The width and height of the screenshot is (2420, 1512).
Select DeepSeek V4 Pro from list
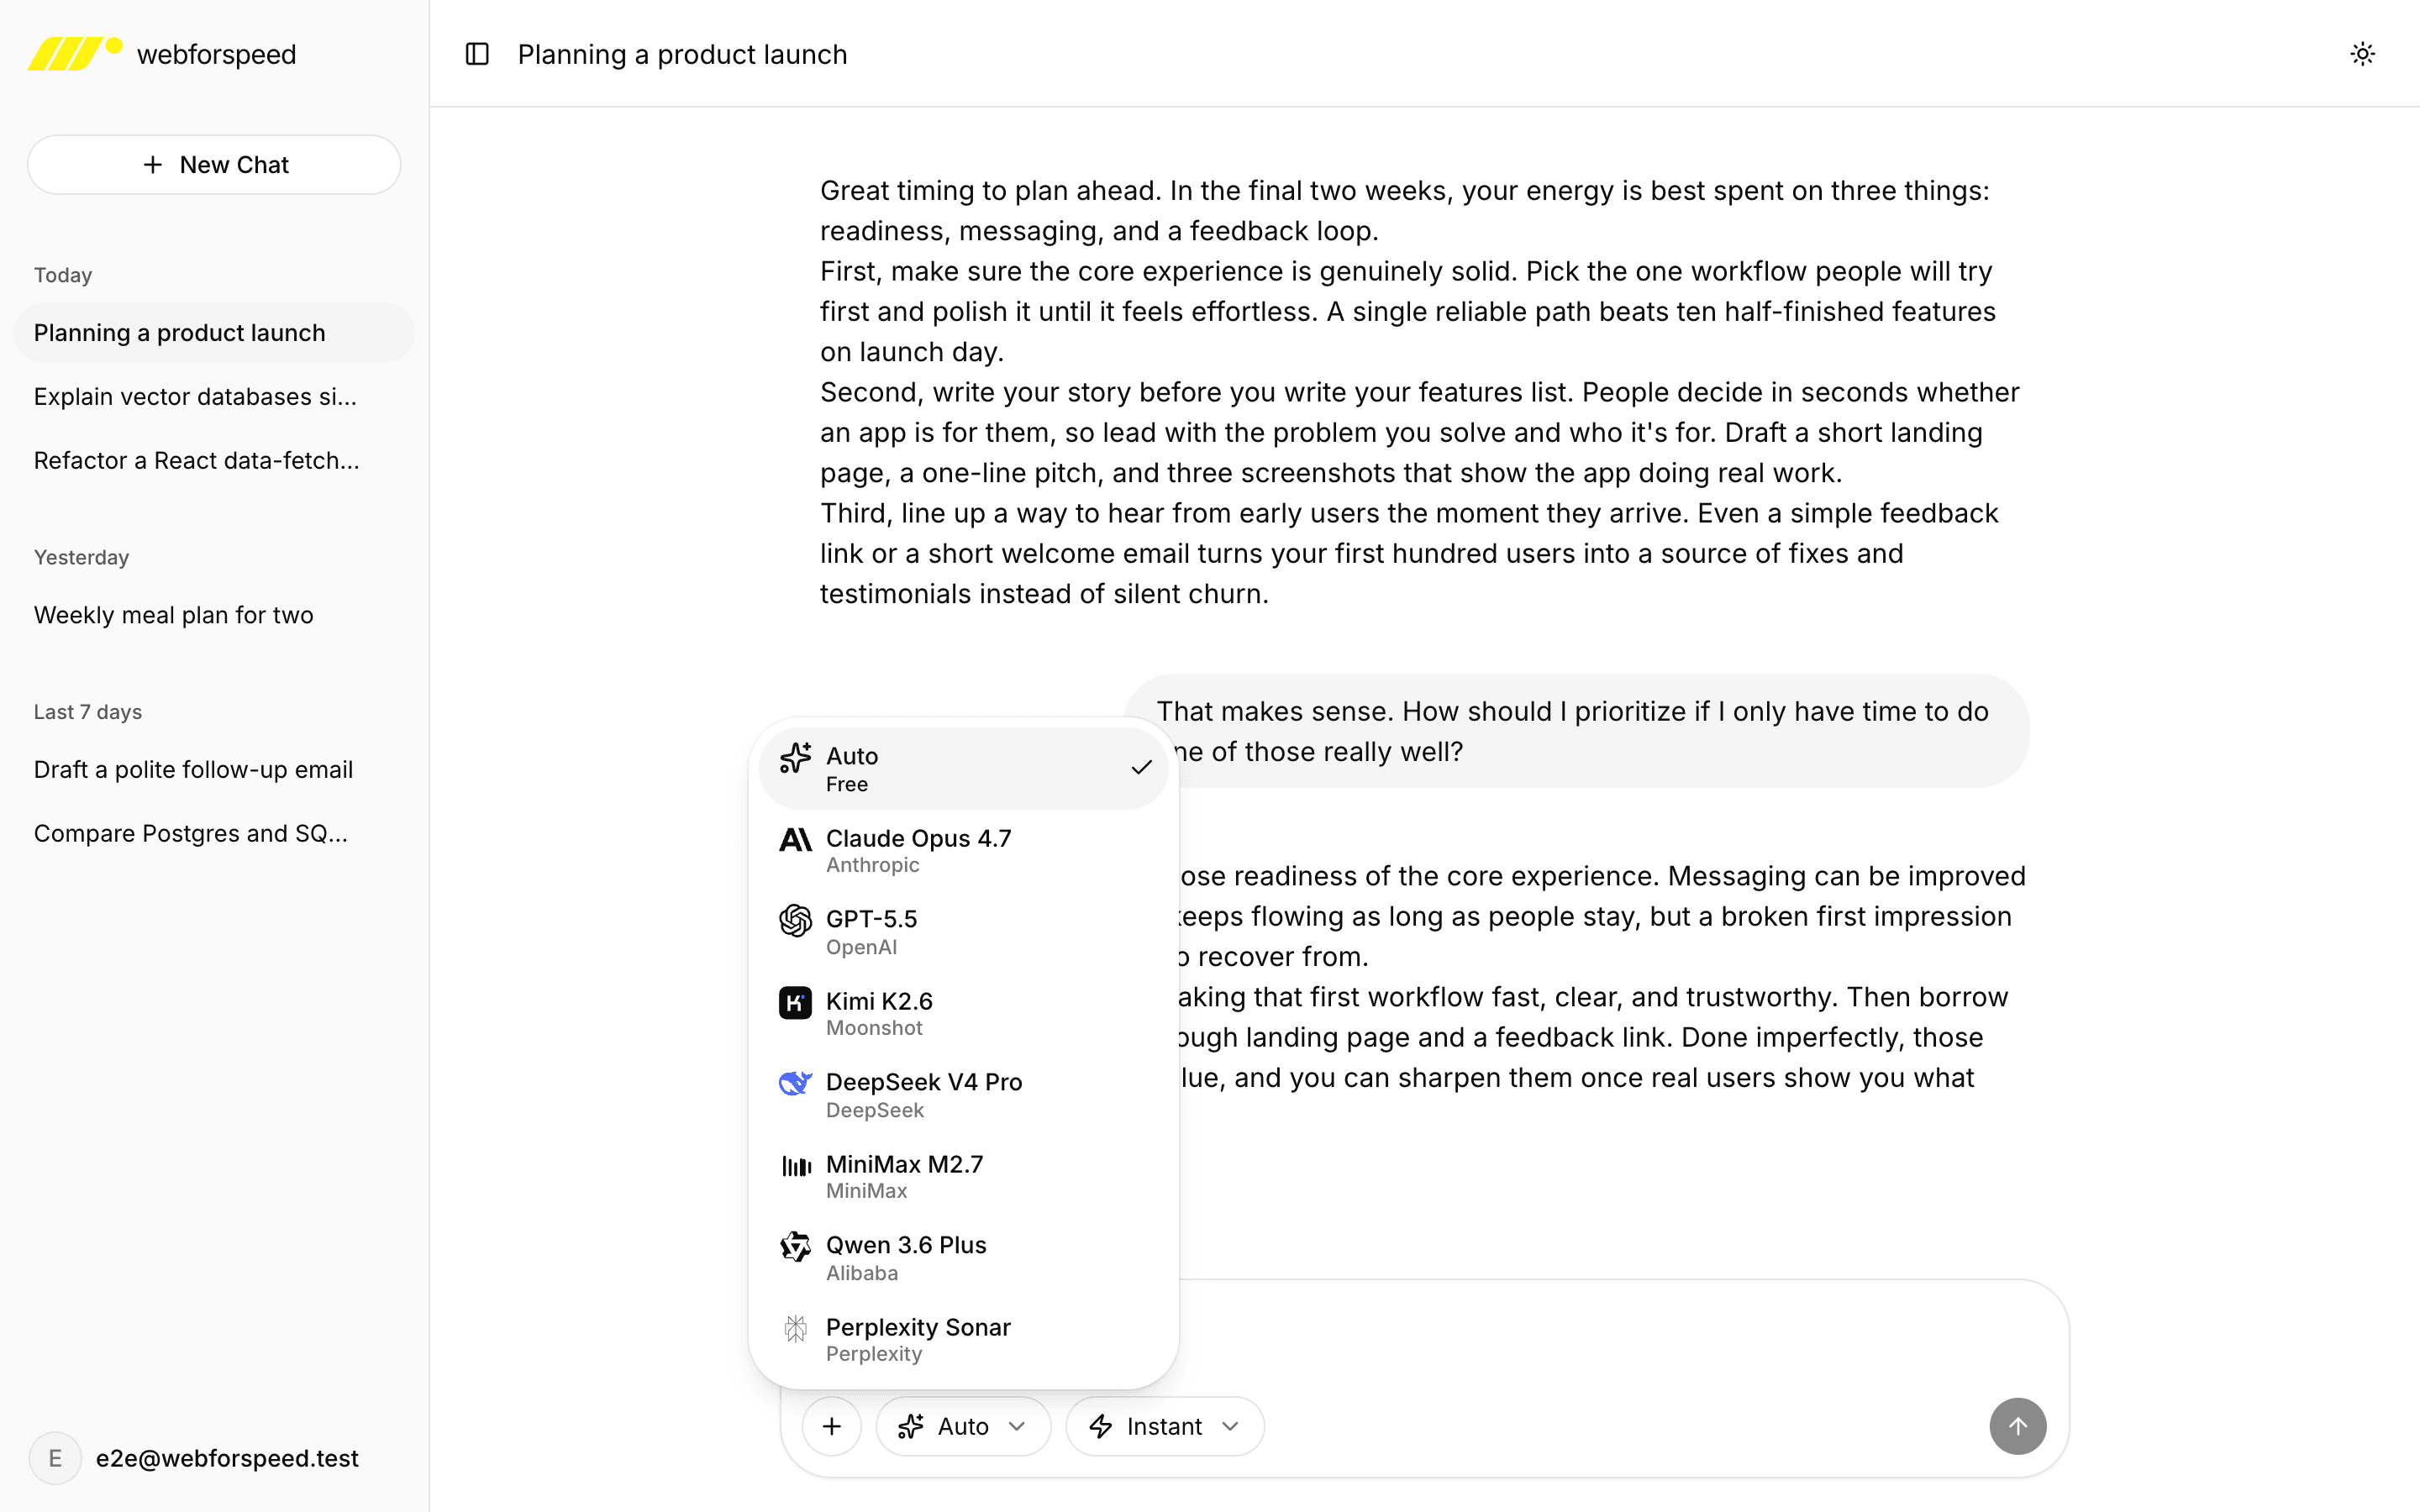pos(963,1095)
